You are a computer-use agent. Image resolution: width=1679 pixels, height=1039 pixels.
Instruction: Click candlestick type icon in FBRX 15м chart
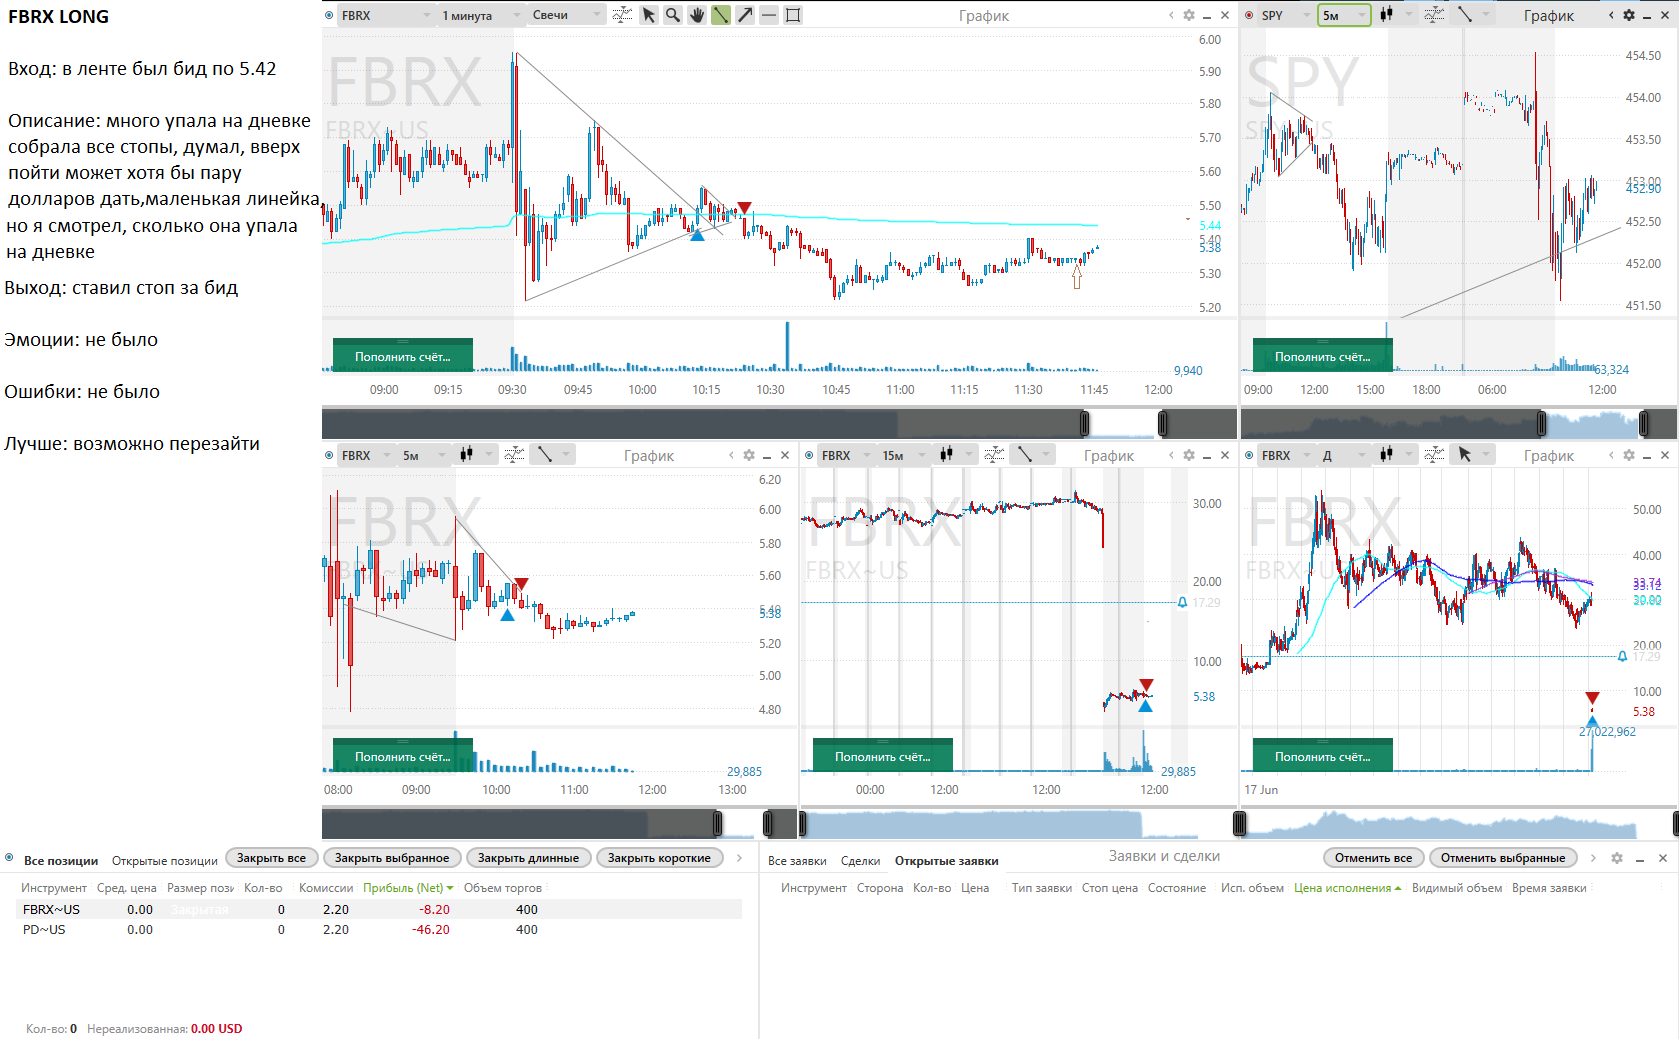(x=947, y=455)
